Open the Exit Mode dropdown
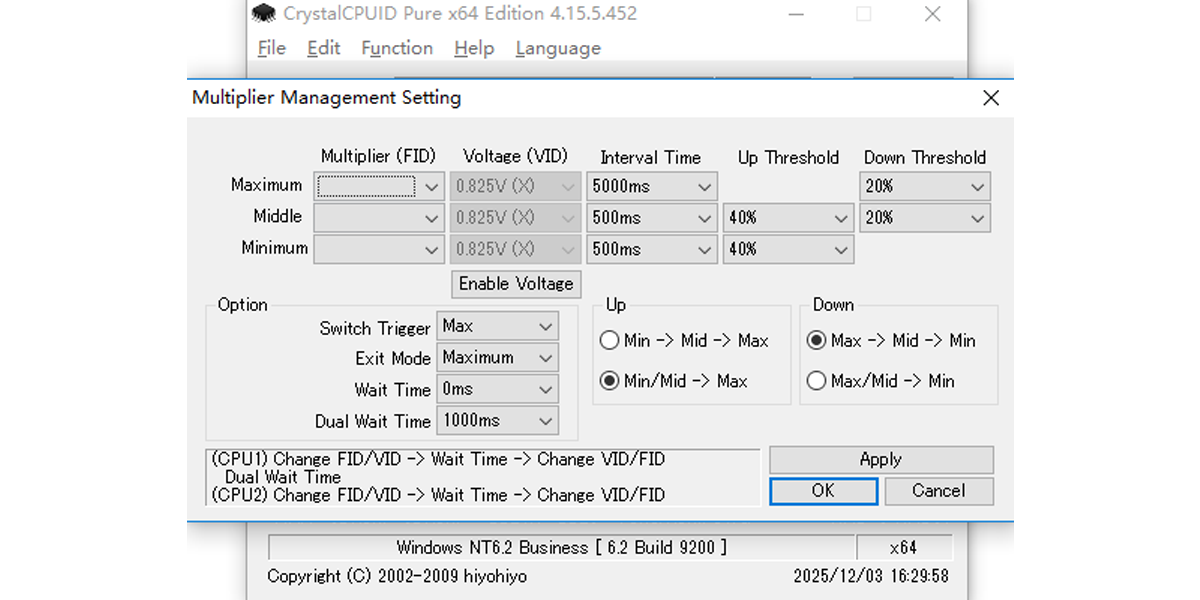Image resolution: width=1200 pixels, height=600 pixels. point(497,358)
